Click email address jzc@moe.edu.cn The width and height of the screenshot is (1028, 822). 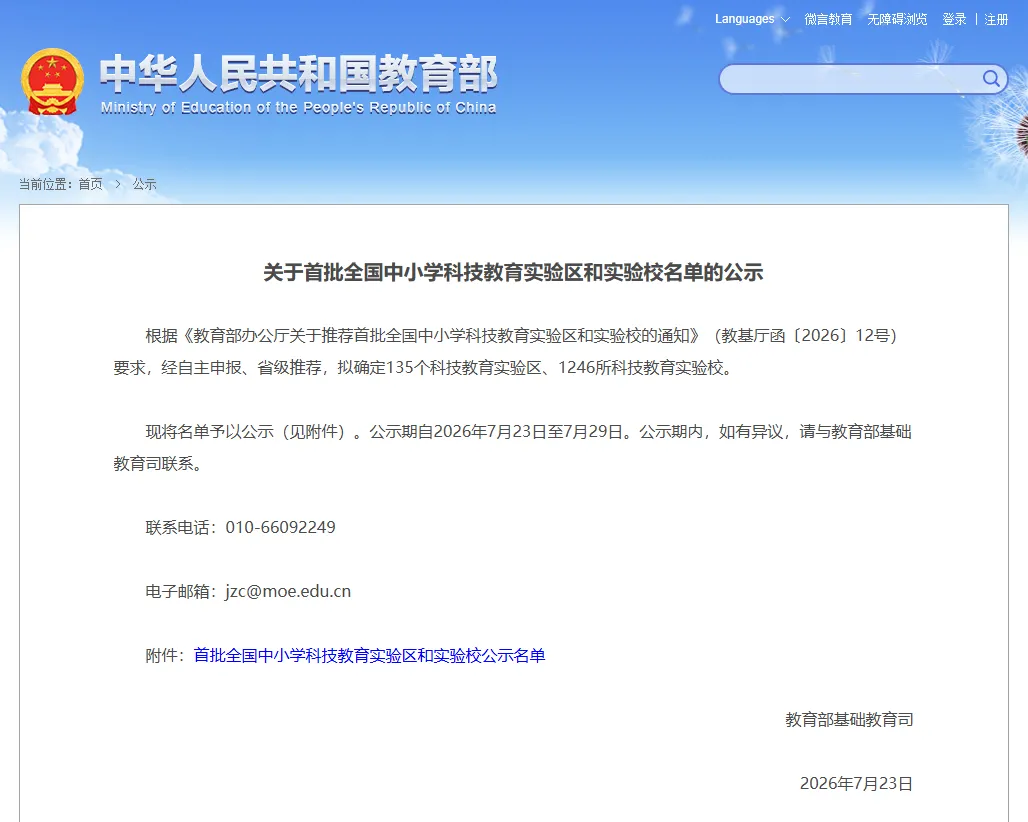288,591
